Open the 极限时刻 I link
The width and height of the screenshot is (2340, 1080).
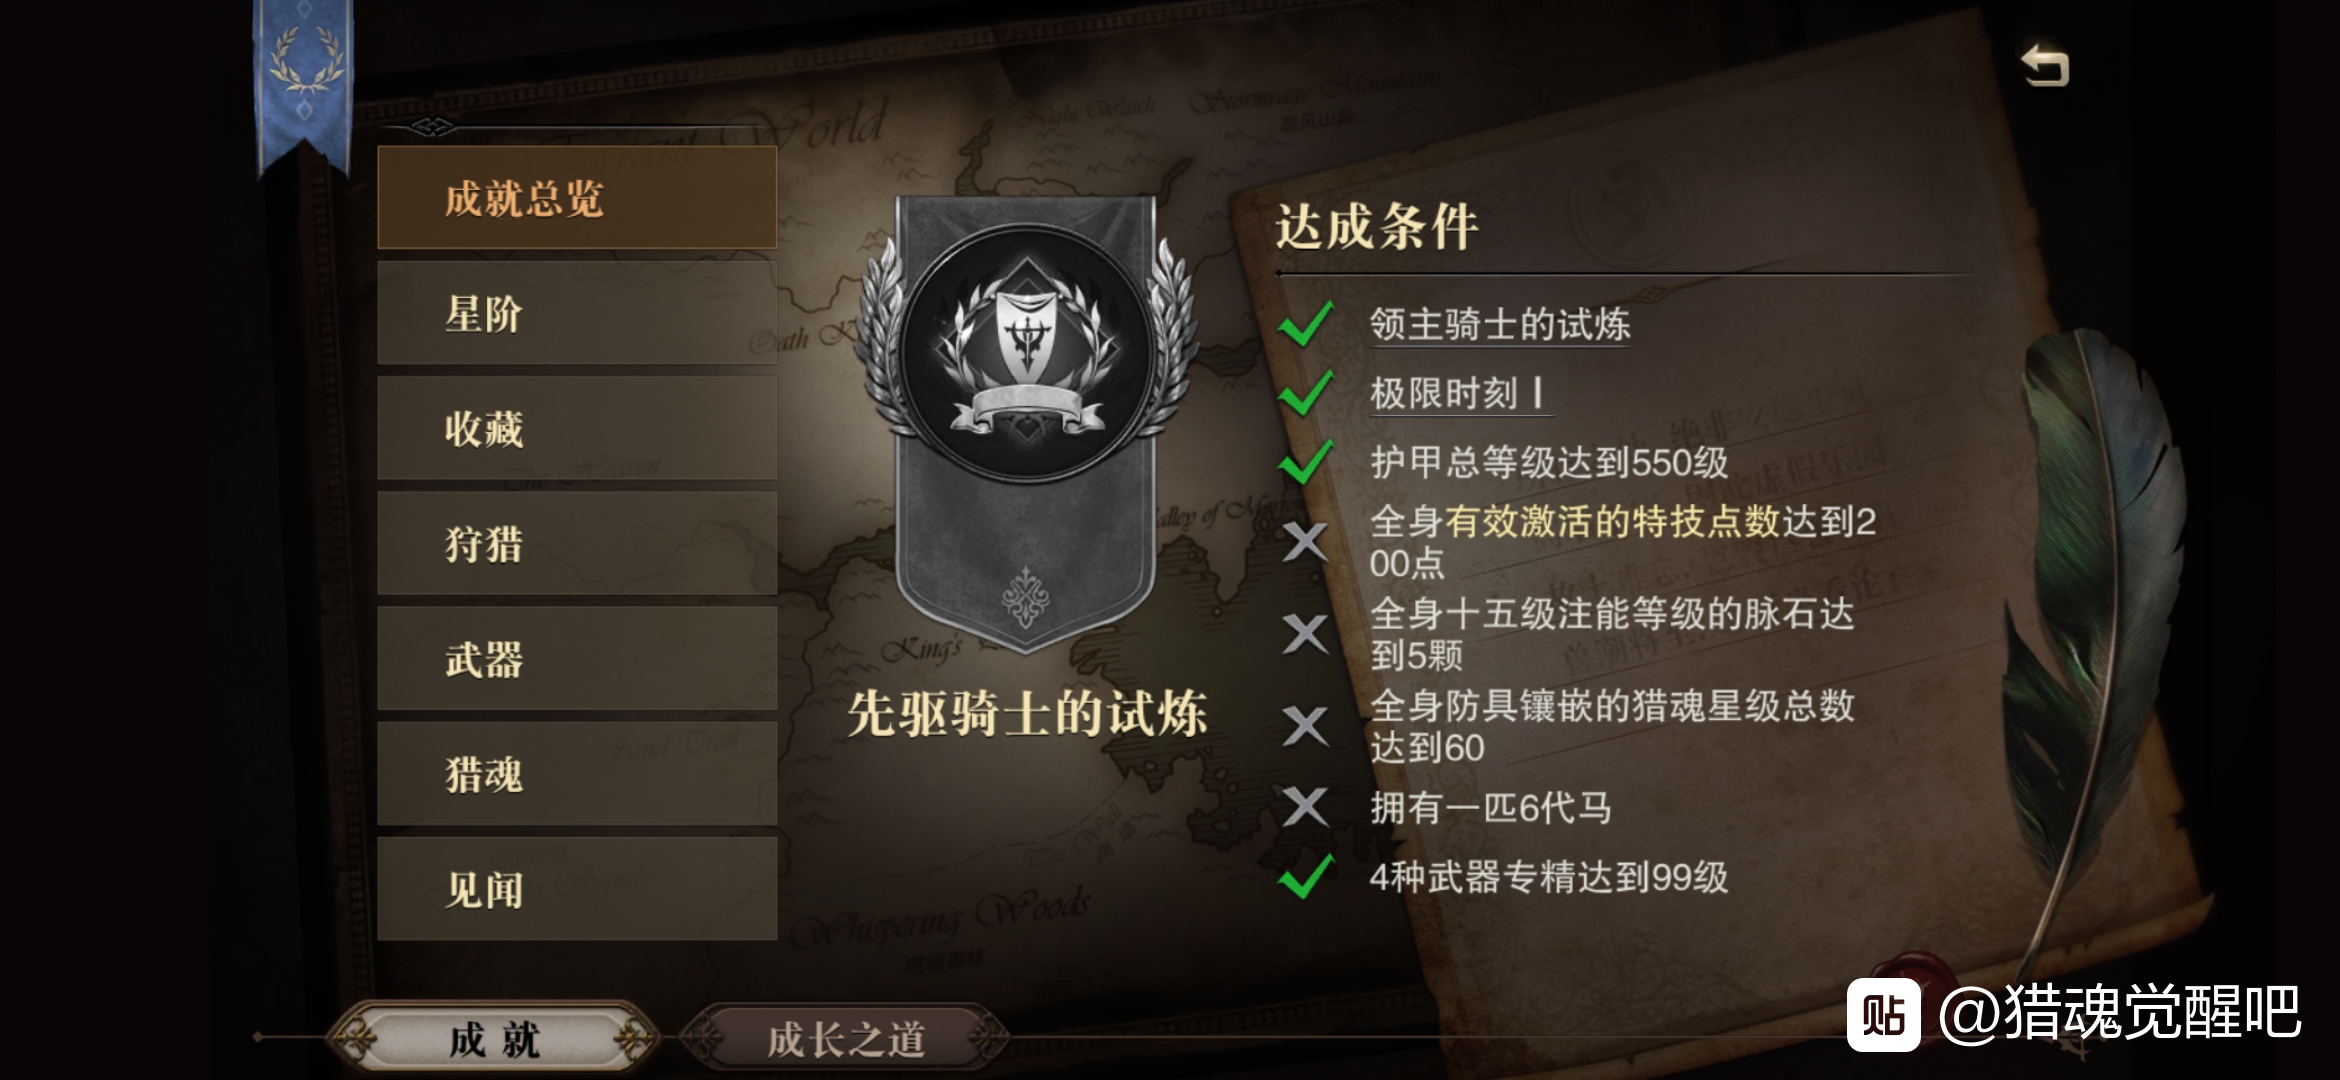click(x=1458, y=394)
